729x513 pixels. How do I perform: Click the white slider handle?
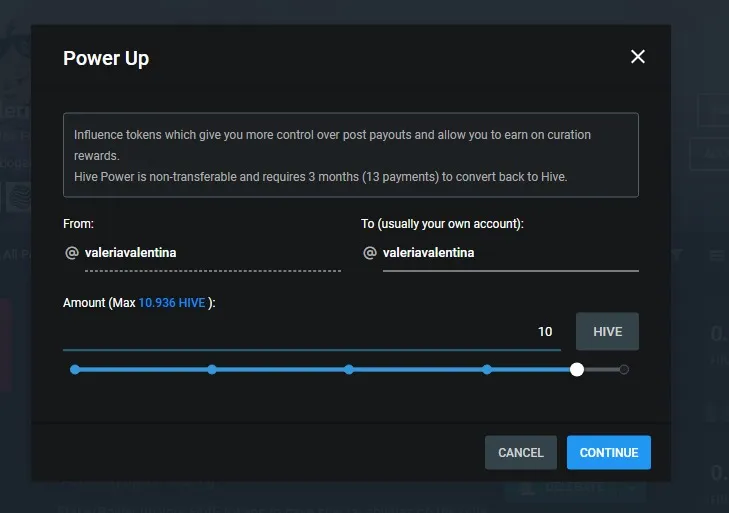(x=577, y=370)
